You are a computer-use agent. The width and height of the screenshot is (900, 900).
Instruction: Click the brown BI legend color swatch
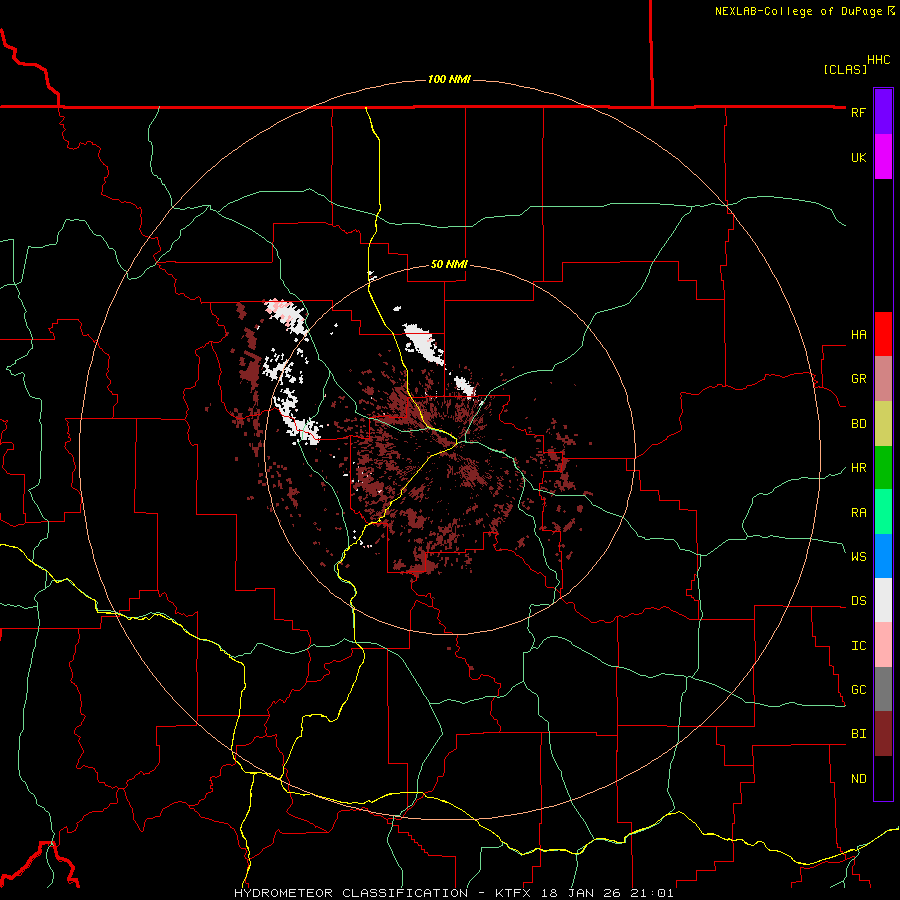pyautogui.click(x=883, y=734)
